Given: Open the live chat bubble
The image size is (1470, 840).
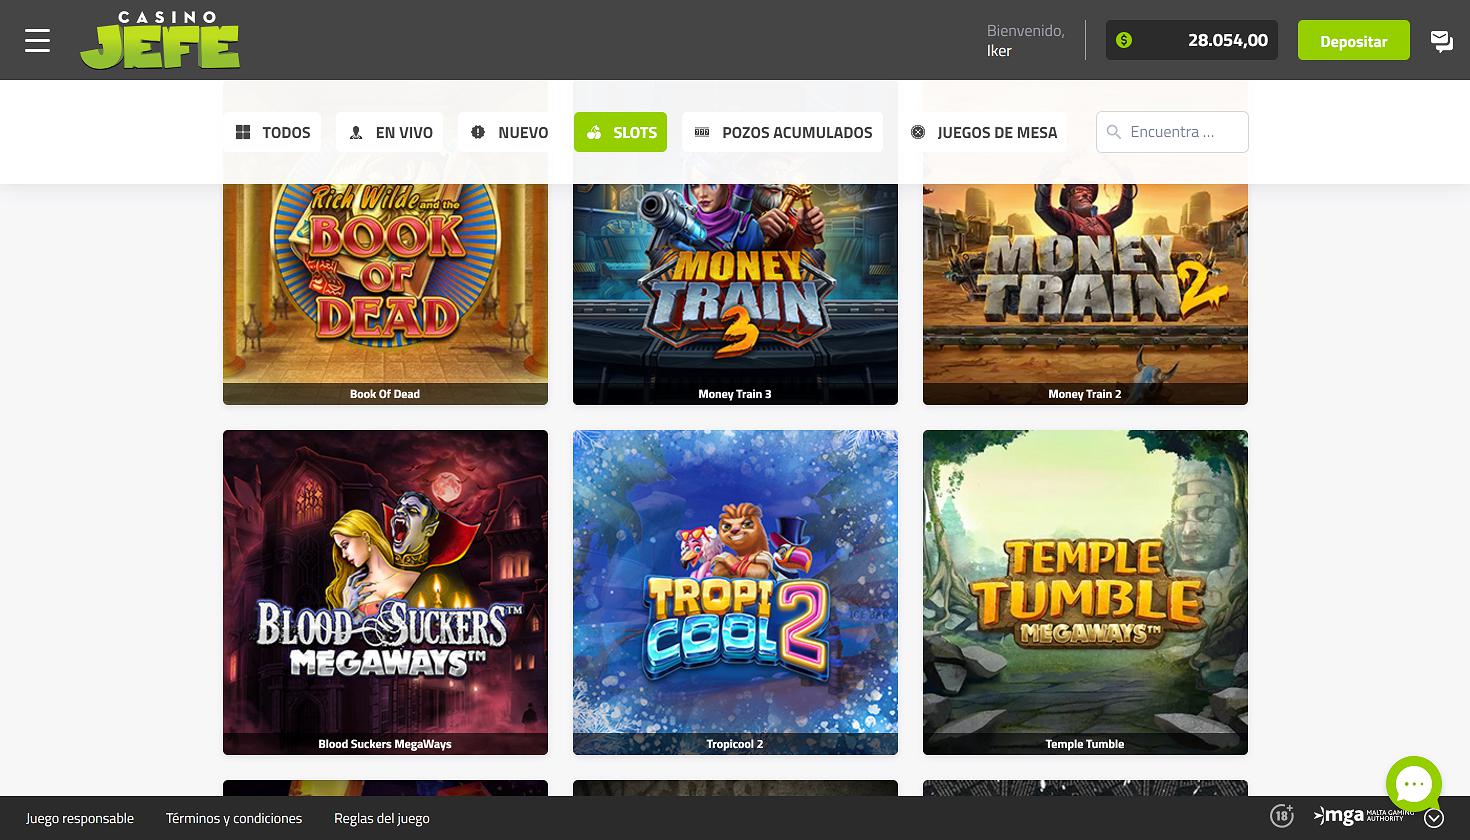Looking at the screenshot, I should click(1413, 784).
